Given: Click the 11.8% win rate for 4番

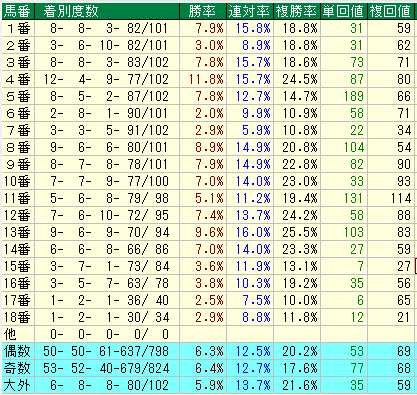Looking at the screenshot, I should coord(206,79).
